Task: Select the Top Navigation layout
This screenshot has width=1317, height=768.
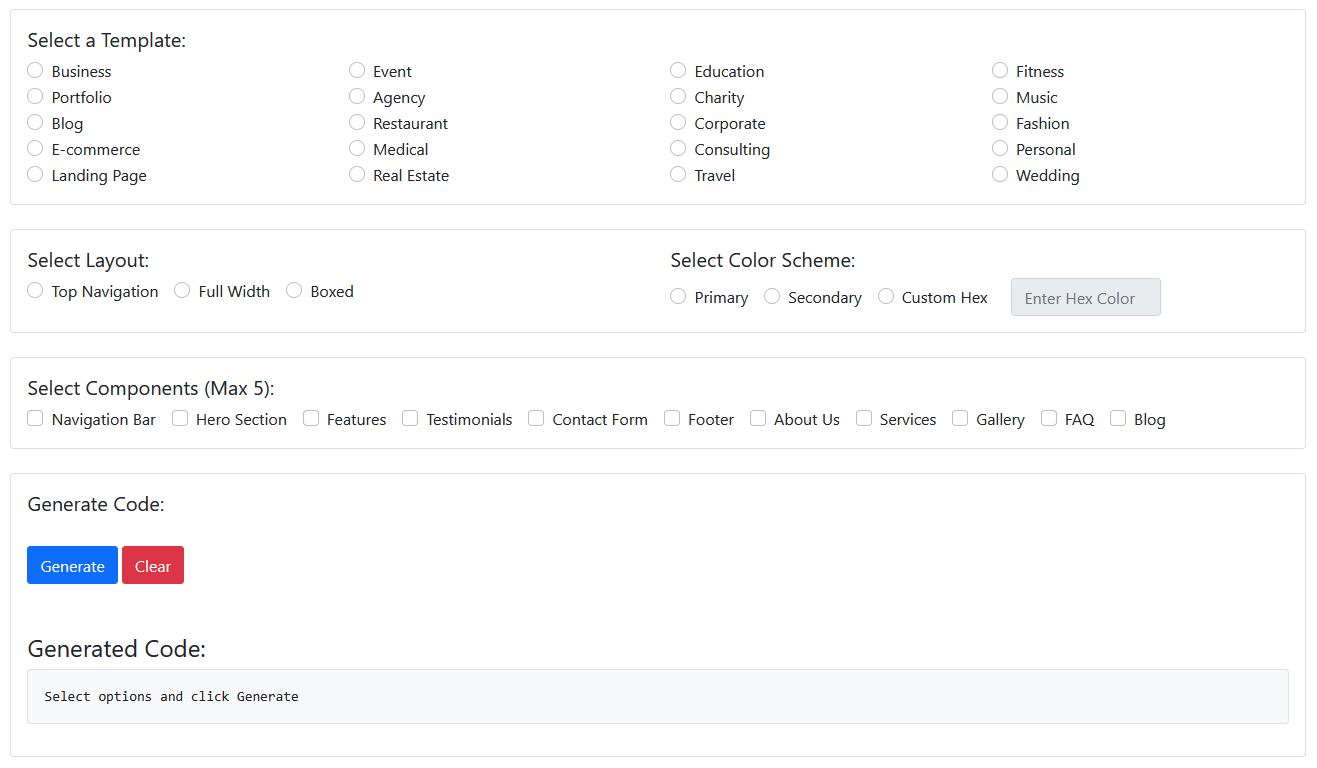Action: point(35,290)
